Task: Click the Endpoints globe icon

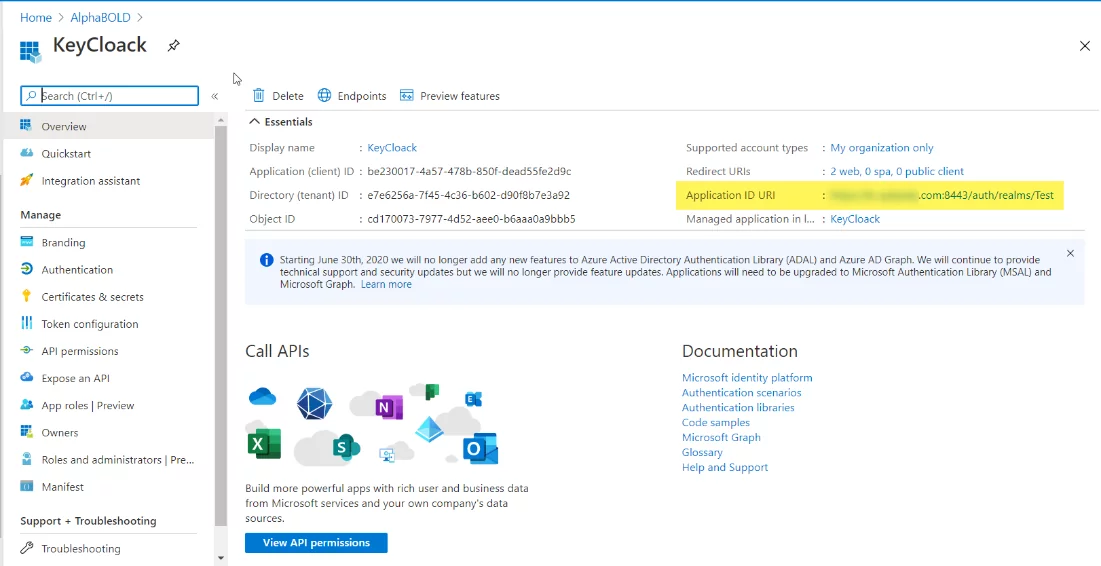Action: point(324,96)
